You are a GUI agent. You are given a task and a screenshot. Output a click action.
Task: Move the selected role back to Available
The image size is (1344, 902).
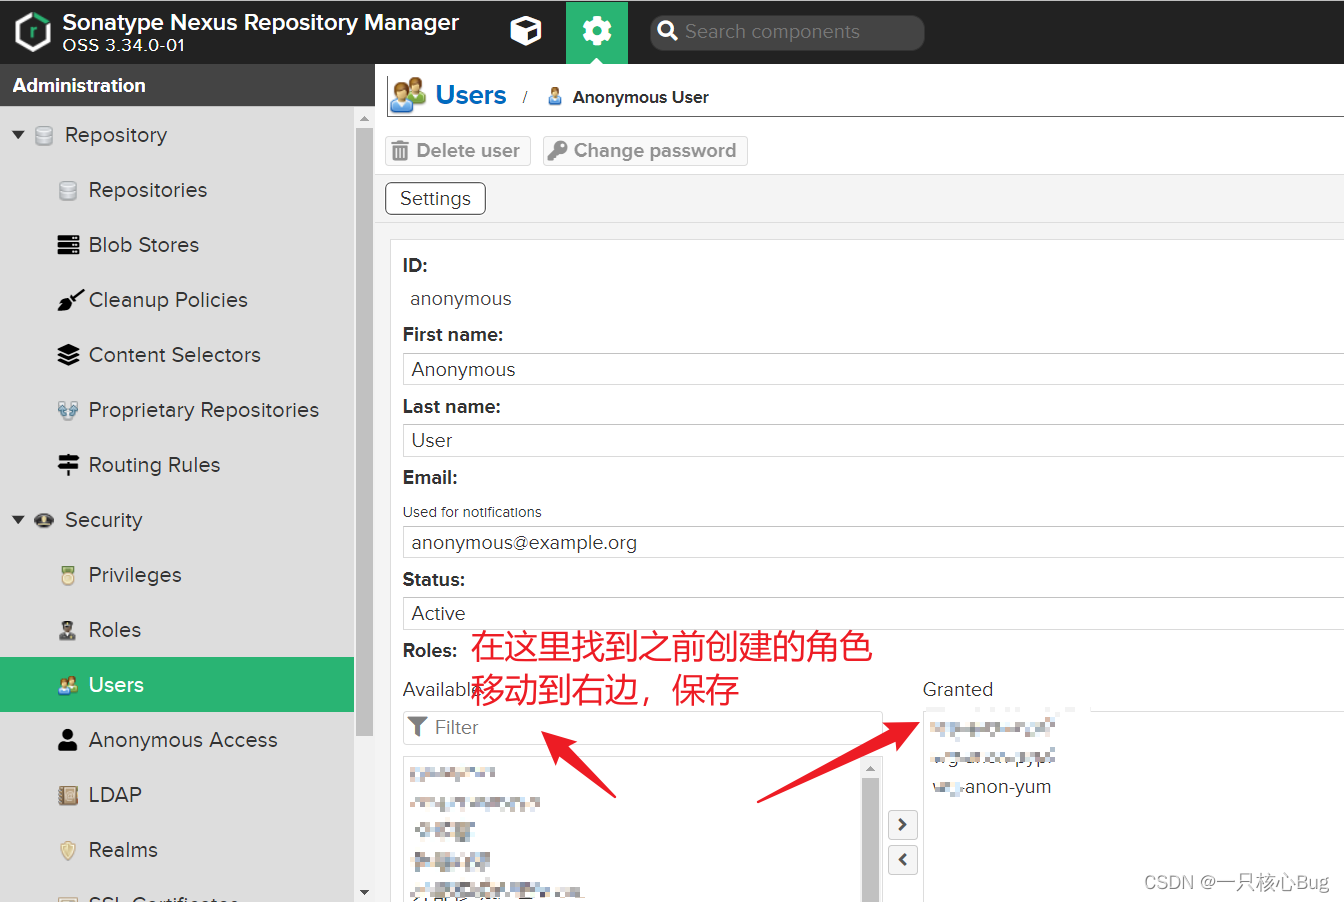903,860
